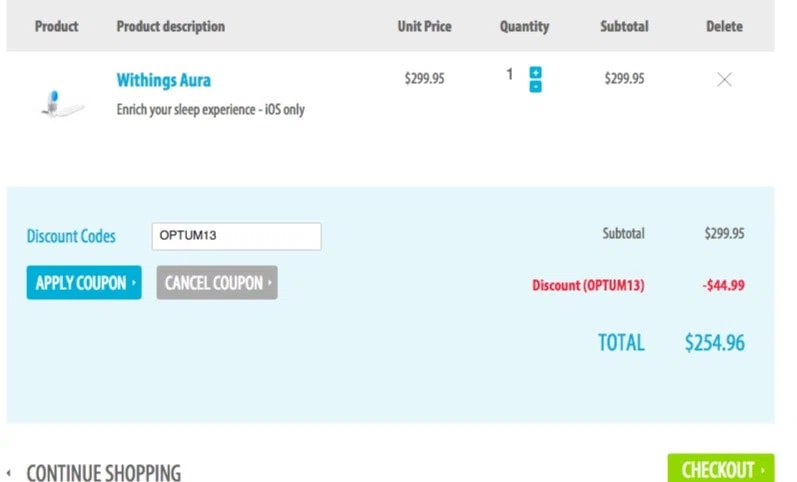
Task: Click the Subtotal column header
Action: (624, 26)
